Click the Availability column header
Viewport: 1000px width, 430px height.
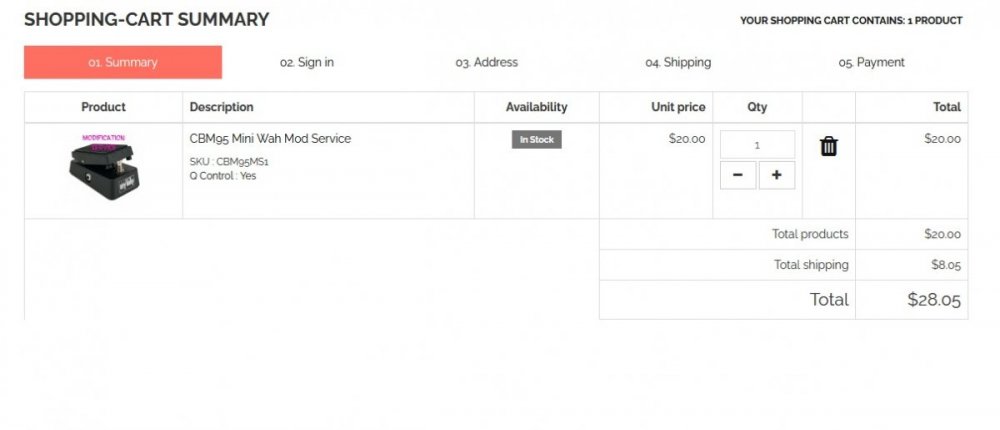tap(536, 107)
